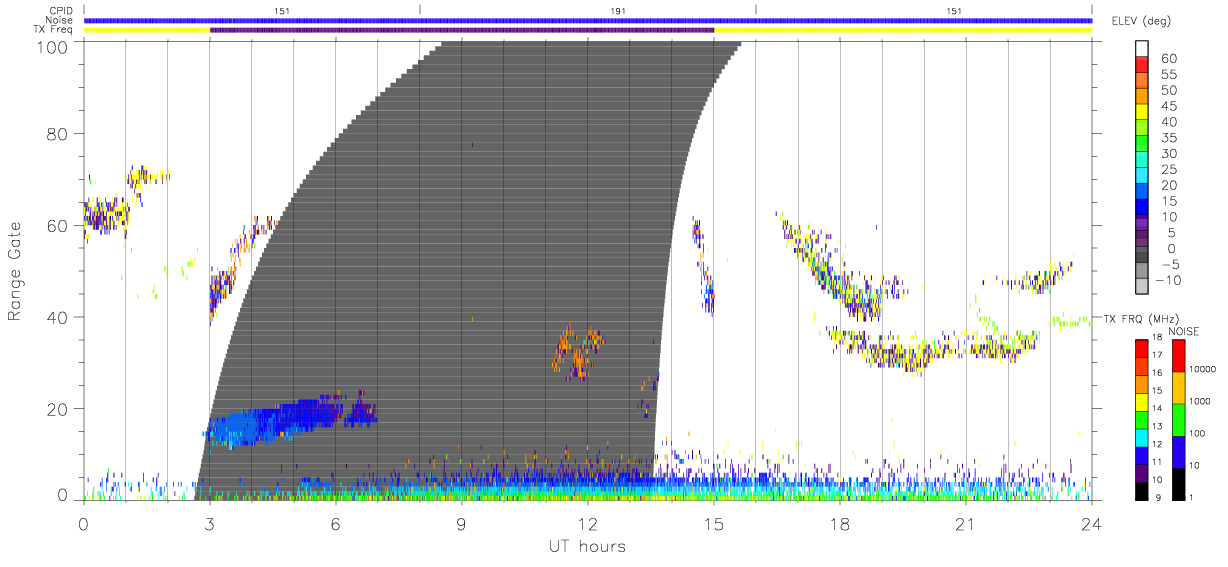Pick the white top segment of ELEV colorbar
The width and height of the screenshot is (1228, 567).
tap(1141, 48)
